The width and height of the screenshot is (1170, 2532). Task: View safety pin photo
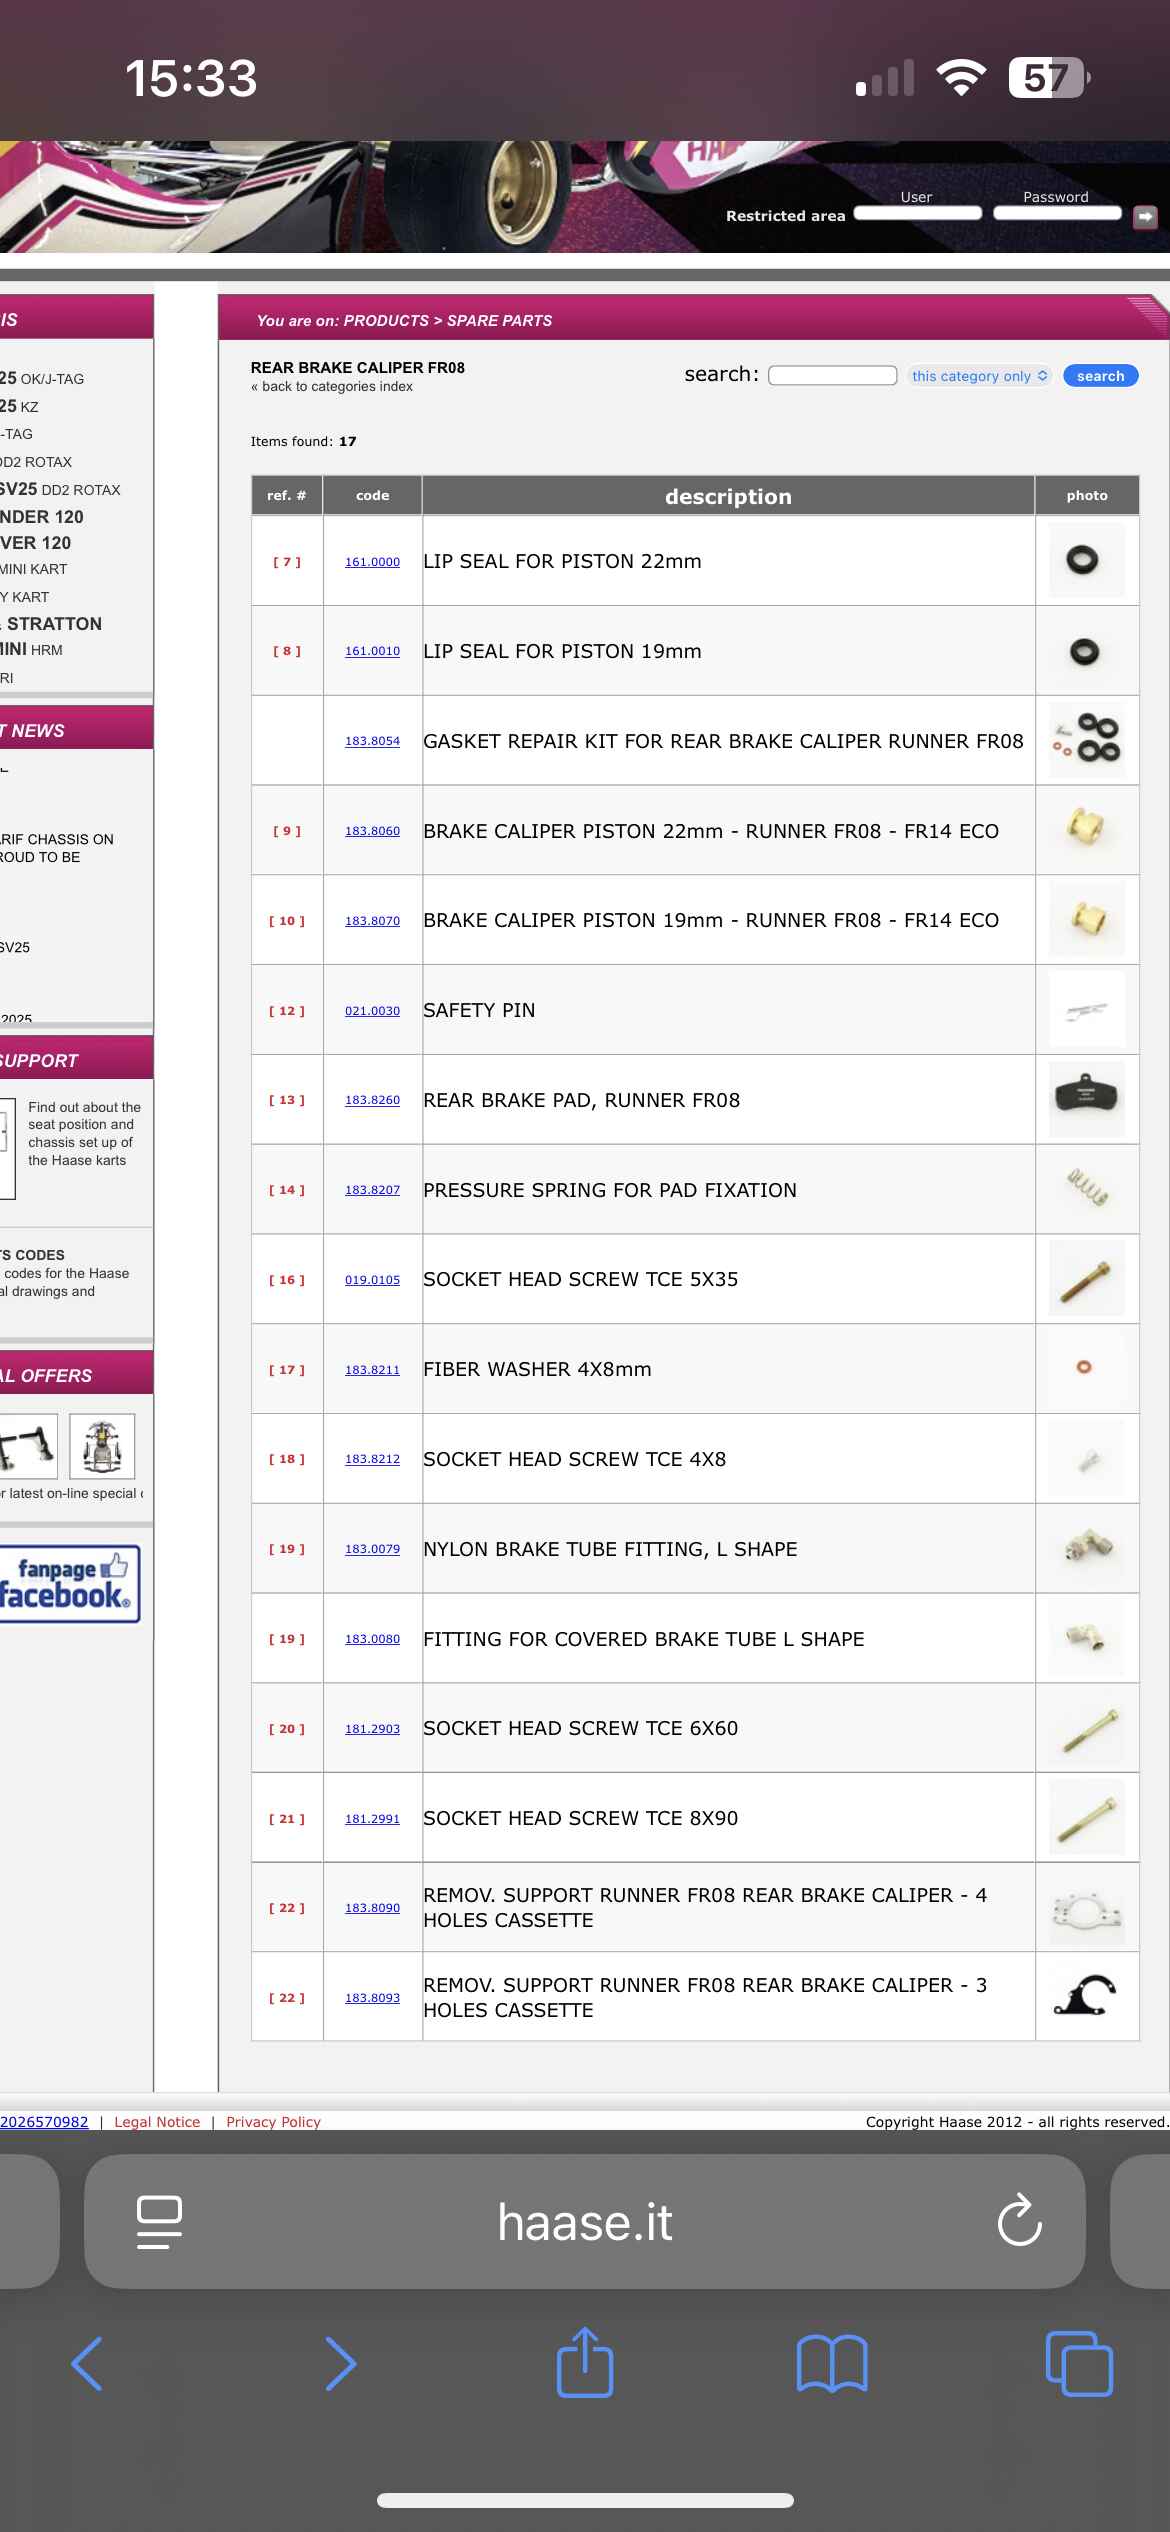pyautogui.click(x=1087, y=1010)
